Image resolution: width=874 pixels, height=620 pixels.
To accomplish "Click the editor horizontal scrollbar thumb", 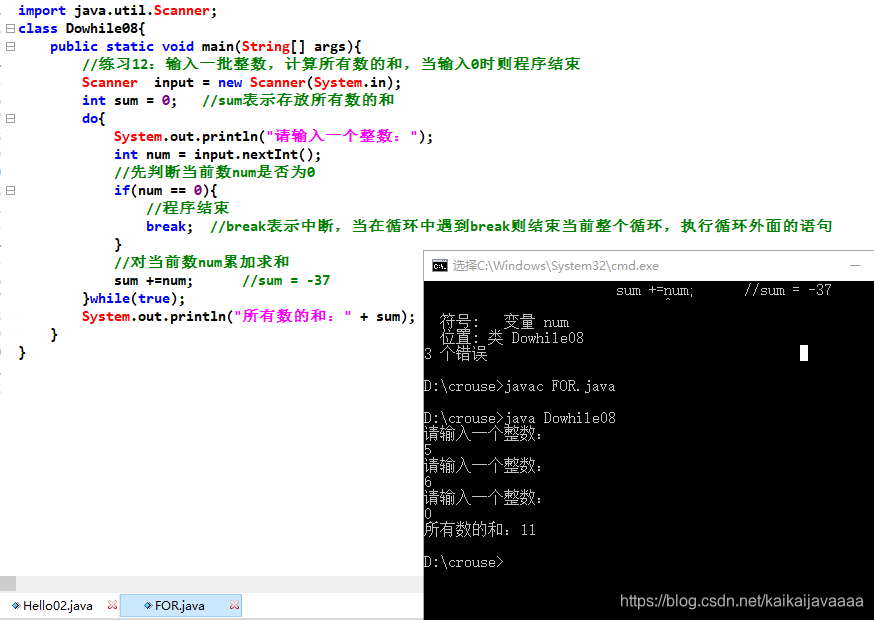I will [x=8, y=584].
